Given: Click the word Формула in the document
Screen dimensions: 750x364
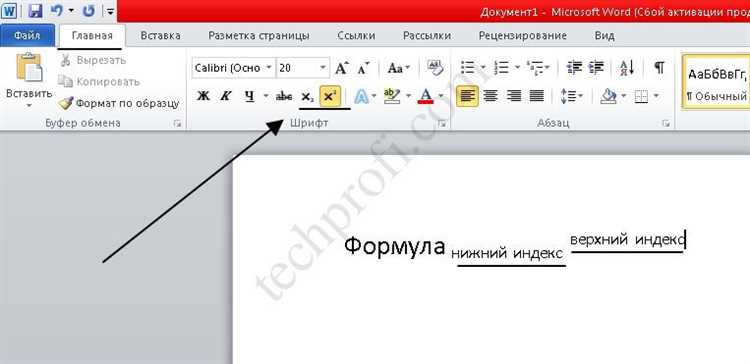Looking at the screenshot, I should pyautogui.click(x=395, y=246).
